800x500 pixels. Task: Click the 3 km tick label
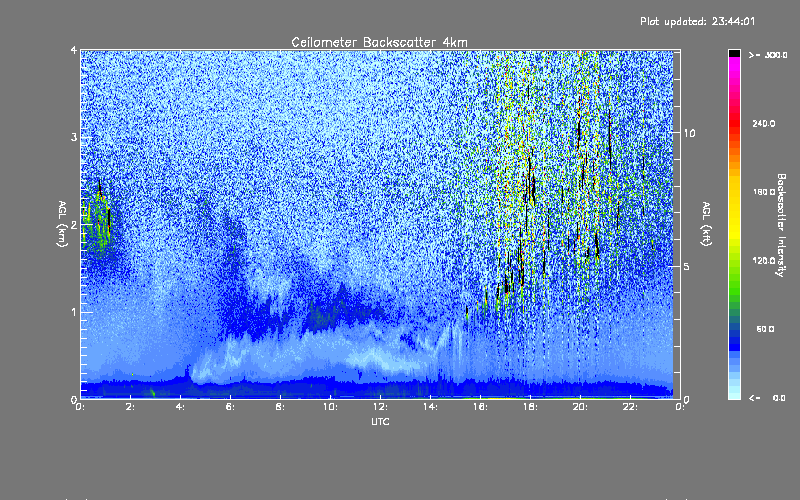[x=74, y=137]
